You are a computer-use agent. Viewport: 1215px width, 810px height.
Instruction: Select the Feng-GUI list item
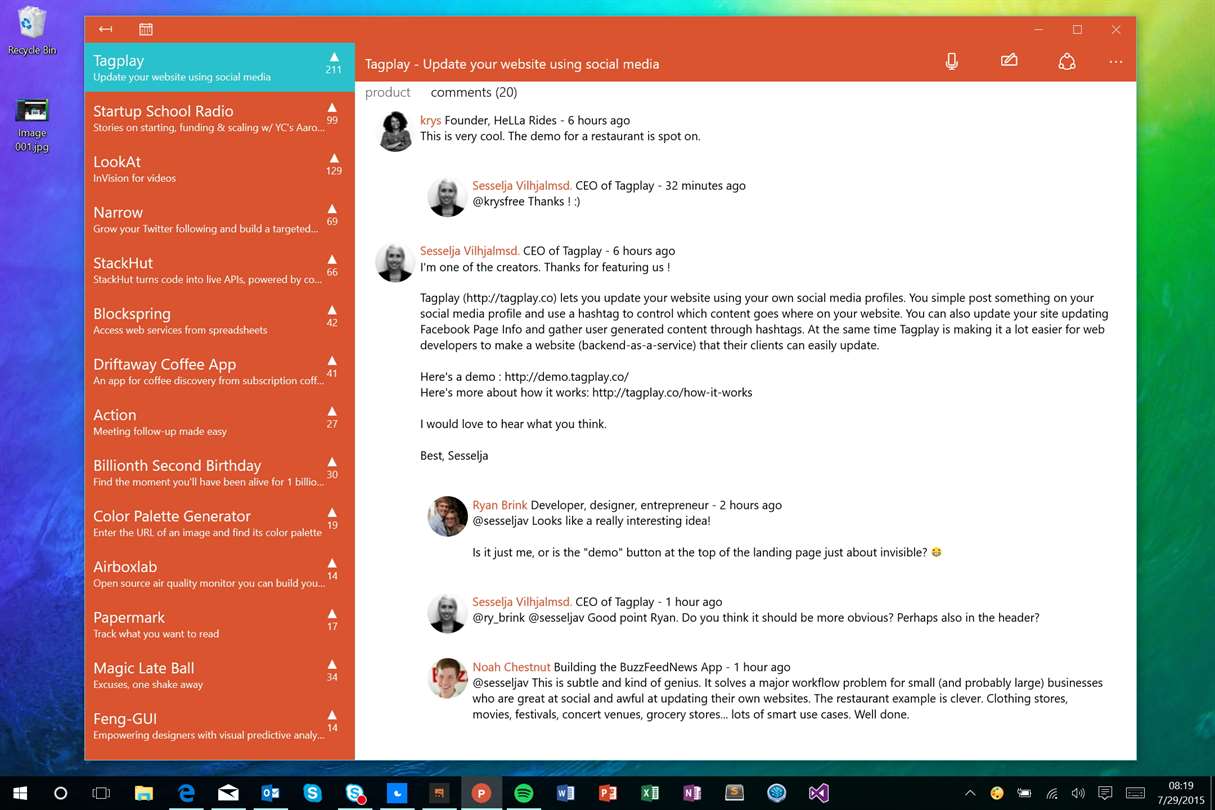pyautogui.click(x=220, y=725)
